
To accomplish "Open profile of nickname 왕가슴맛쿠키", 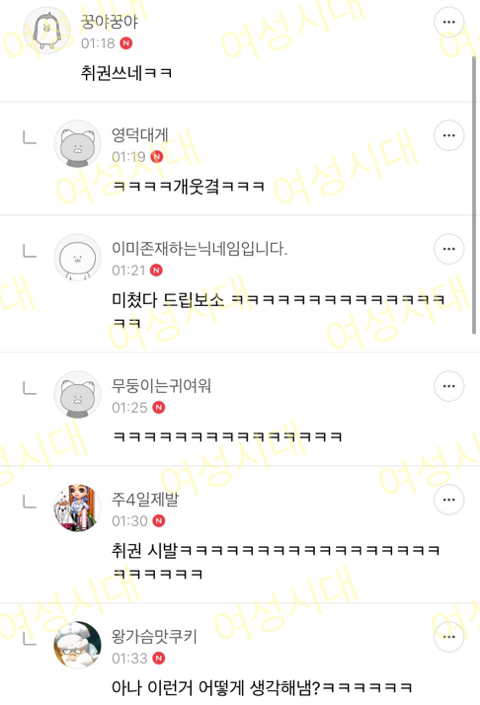I will [x=154, y=636].
